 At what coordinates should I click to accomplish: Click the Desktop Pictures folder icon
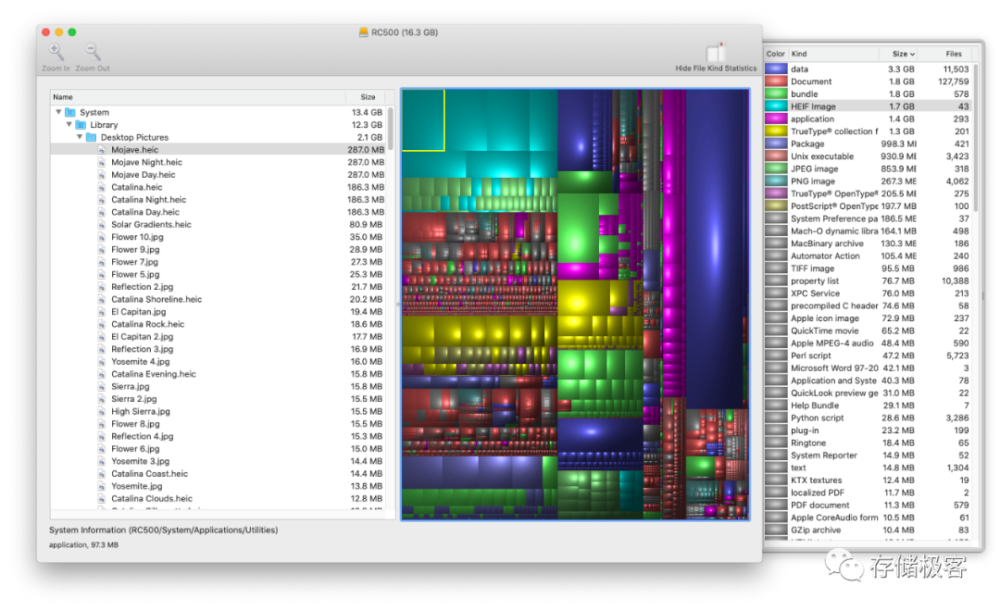point(91,138)
